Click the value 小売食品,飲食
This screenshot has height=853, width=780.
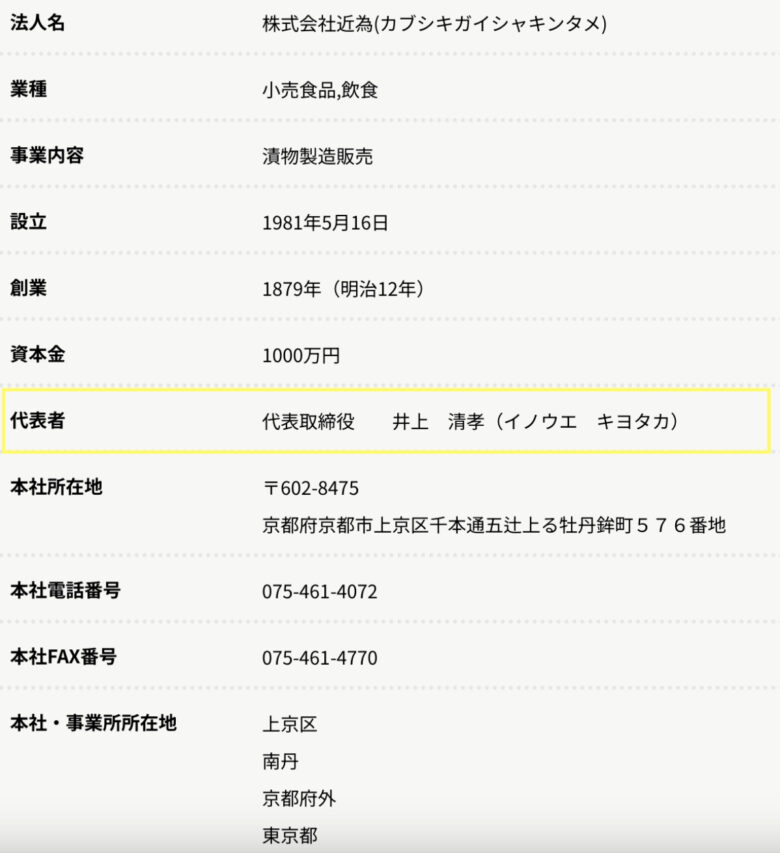point(320,90)
